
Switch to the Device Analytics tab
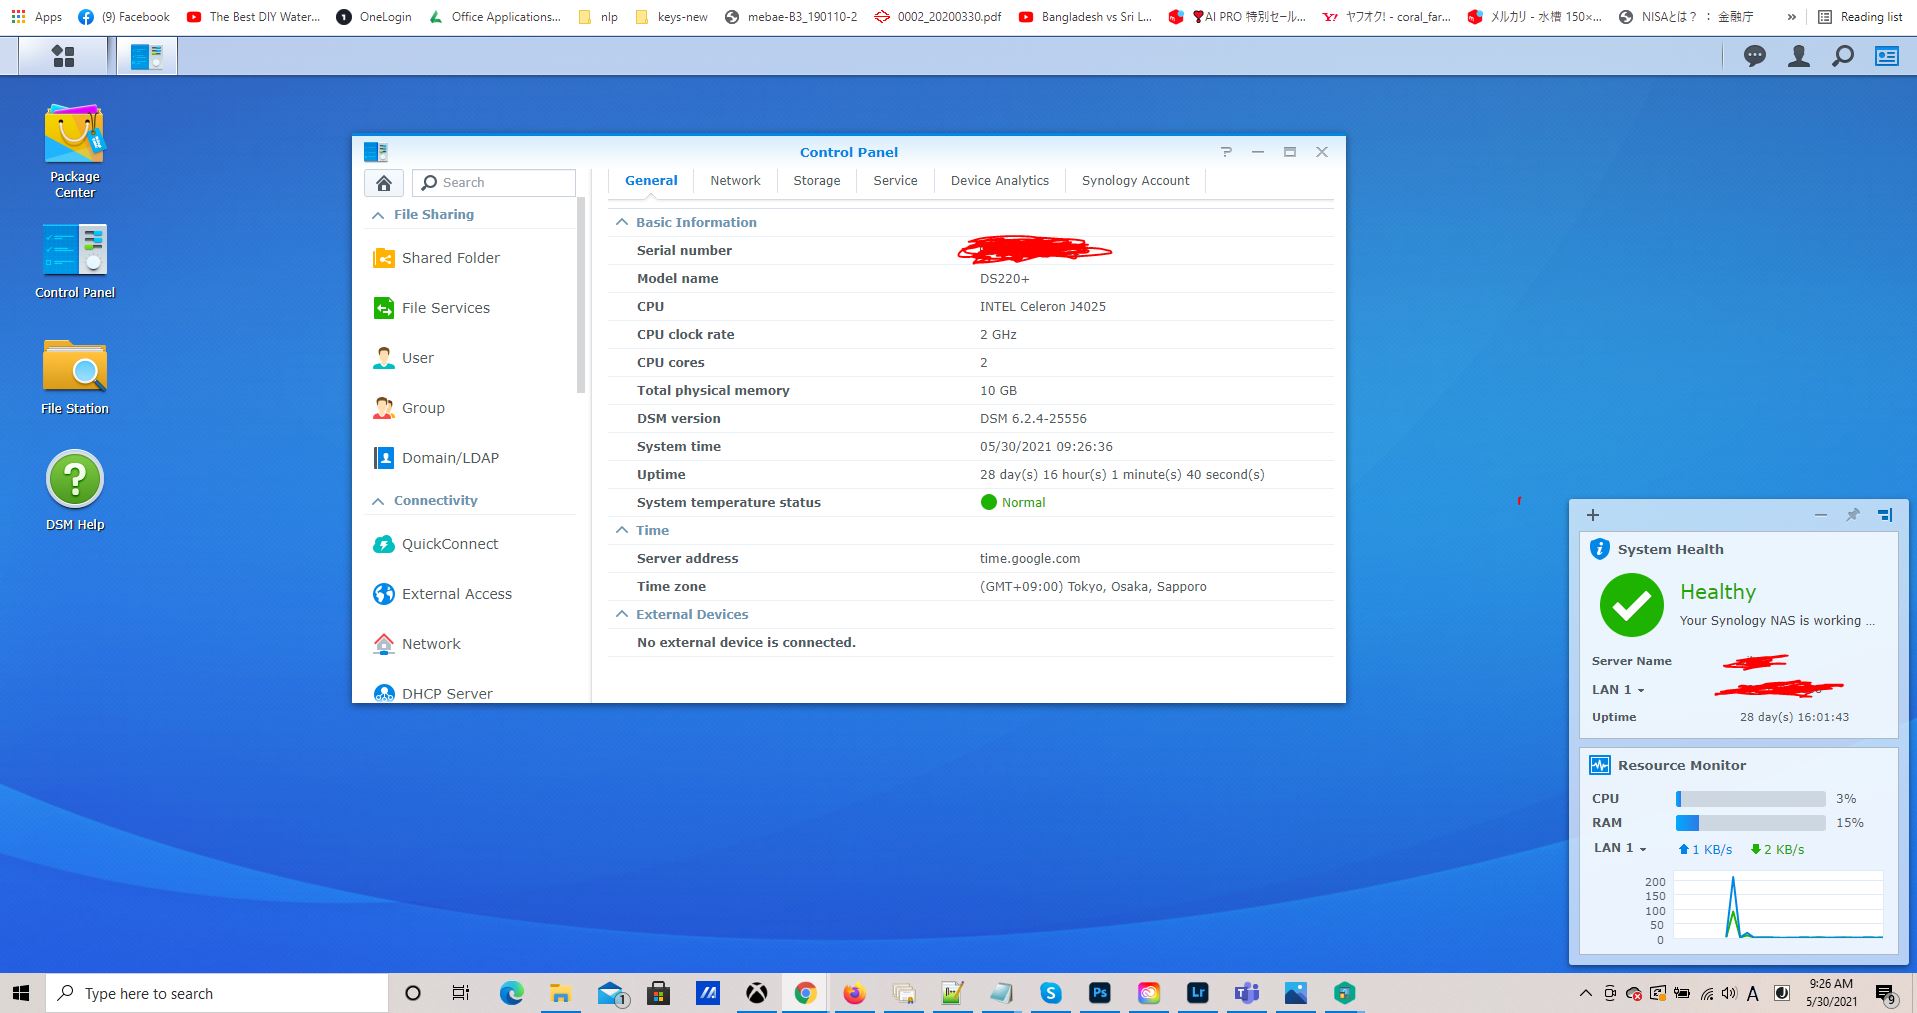pyautogui.click(x=1000, y=181)
